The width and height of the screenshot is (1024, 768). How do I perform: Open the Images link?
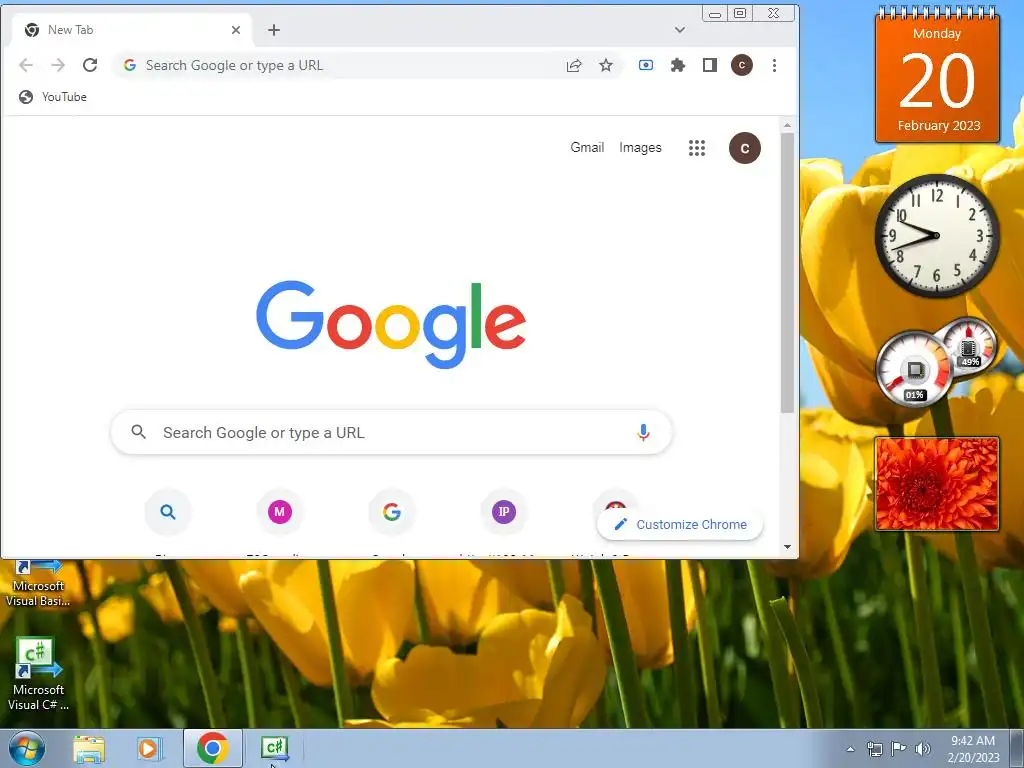(640, 148)
